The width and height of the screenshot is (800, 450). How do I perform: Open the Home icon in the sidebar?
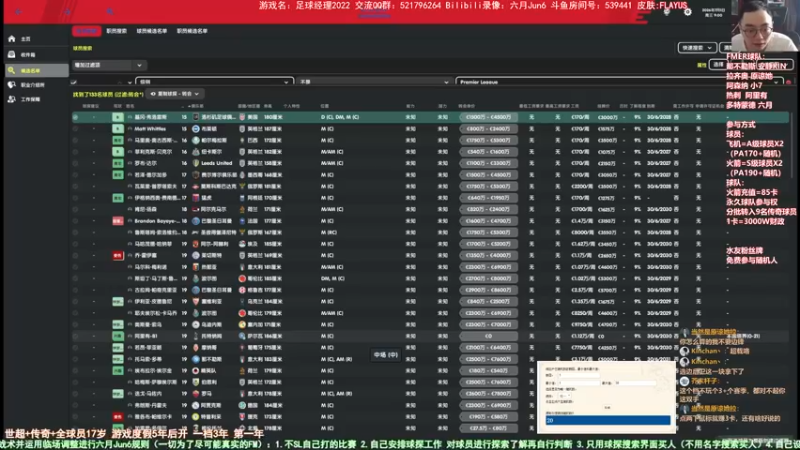tap(12, 39)
